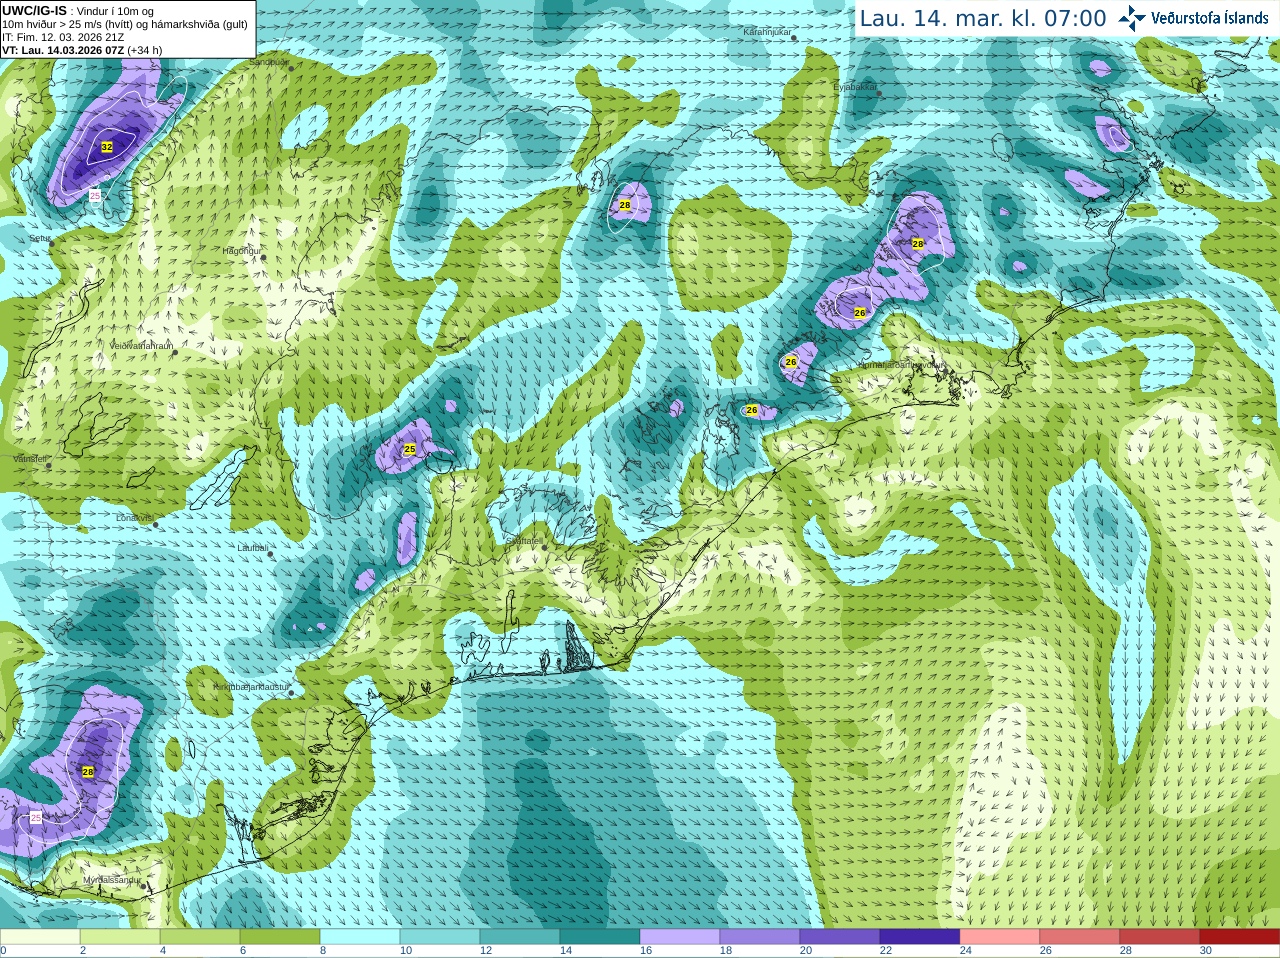Click the 18–20 m/s legend swatch
The image size is (1280, 958).
click(x=760, y=937)
